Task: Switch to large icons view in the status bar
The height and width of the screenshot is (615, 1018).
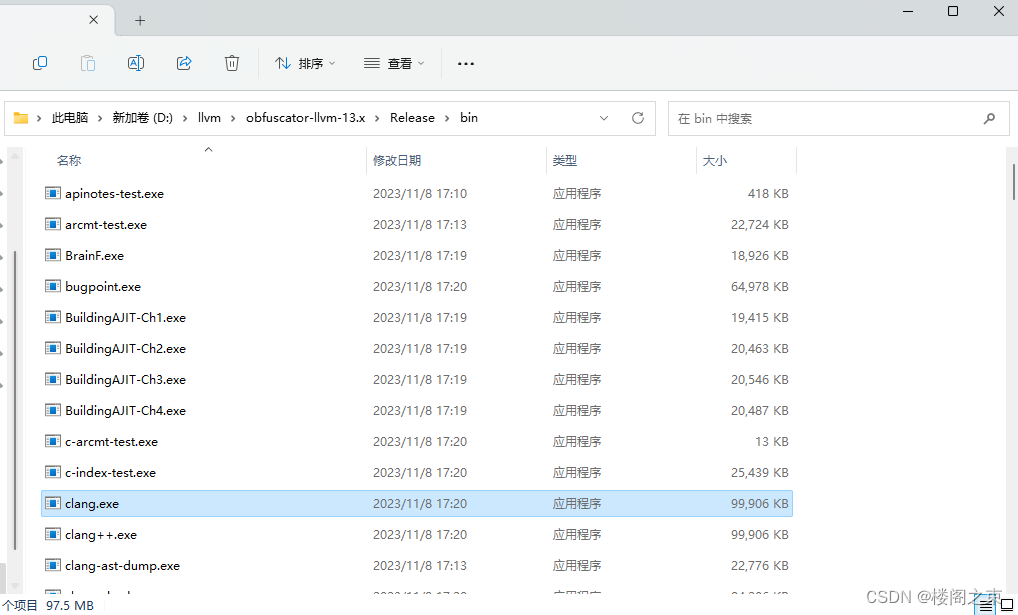Action: tap(1007, 604)
